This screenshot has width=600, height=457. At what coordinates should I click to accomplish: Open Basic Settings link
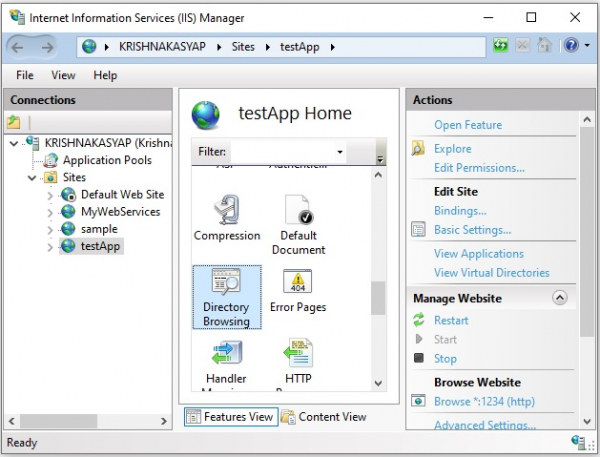point(472,230)
